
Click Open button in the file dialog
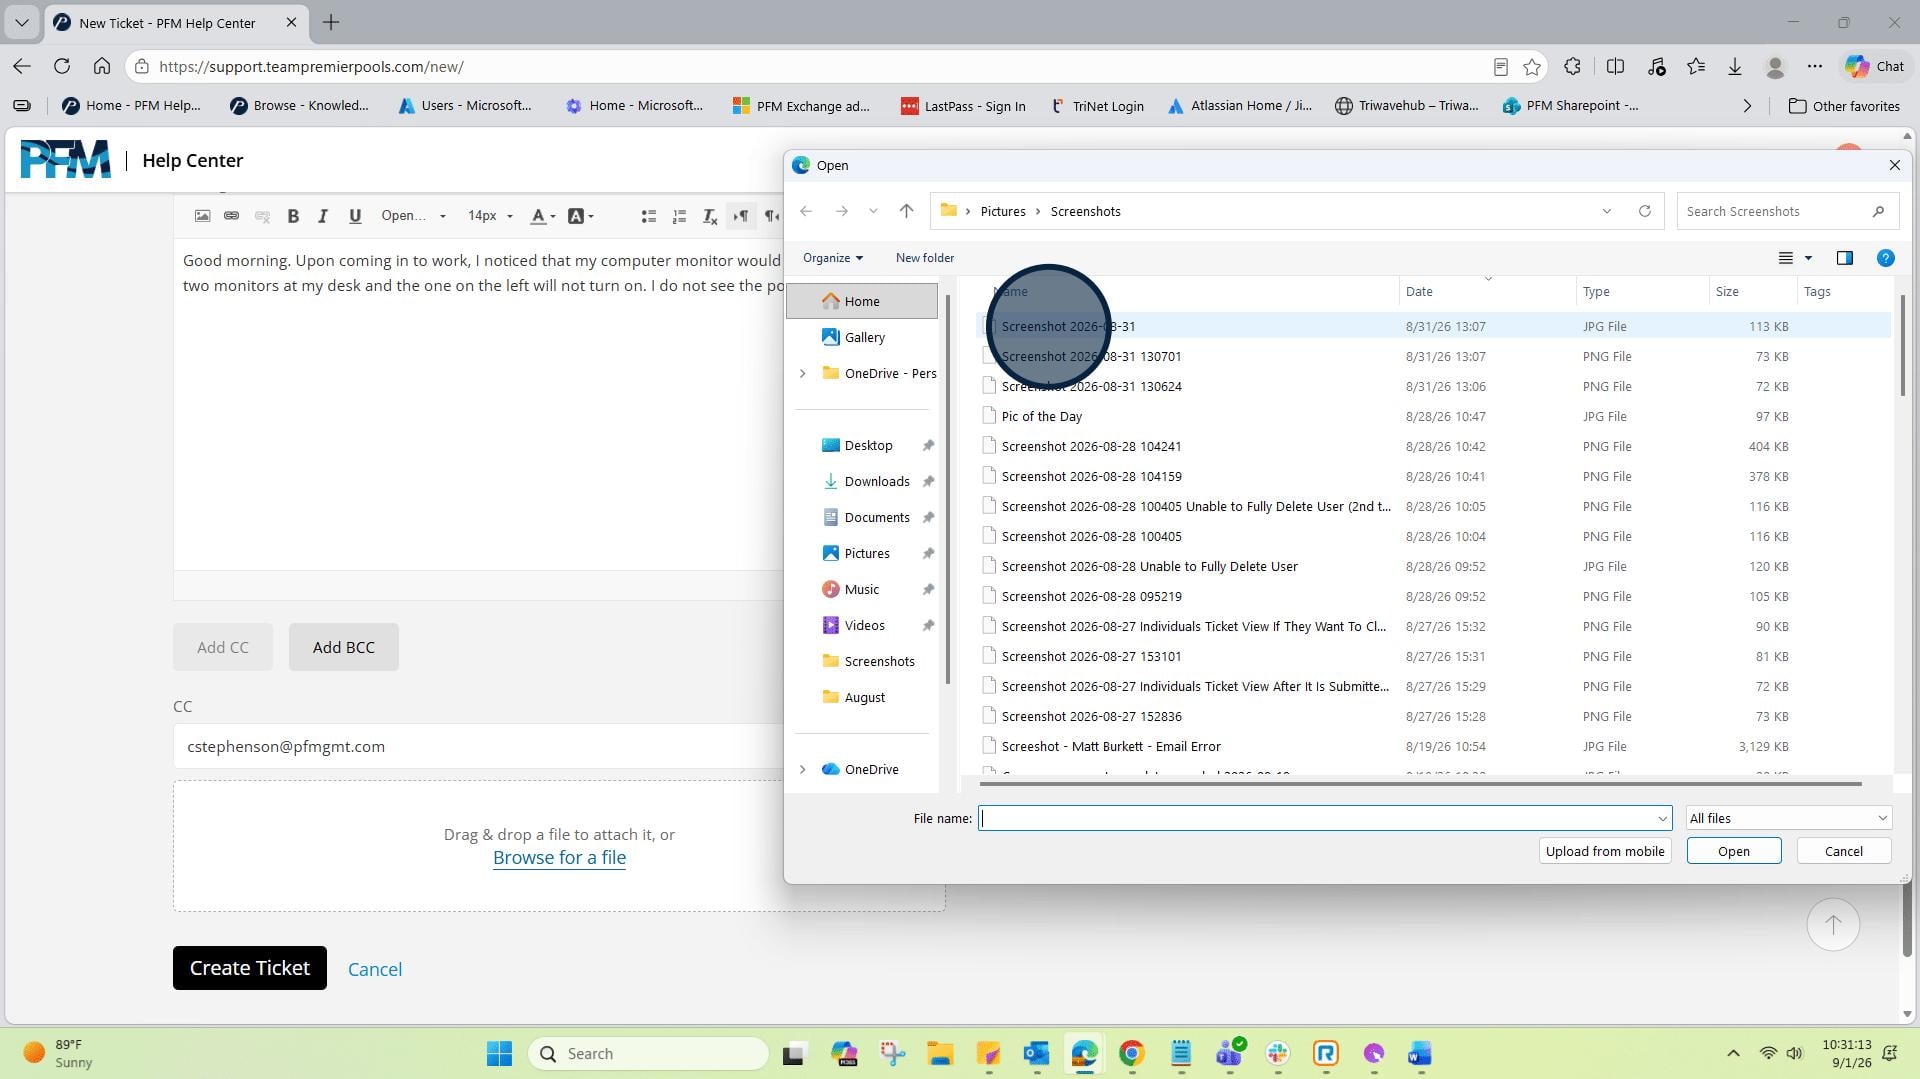point(1733,851)
